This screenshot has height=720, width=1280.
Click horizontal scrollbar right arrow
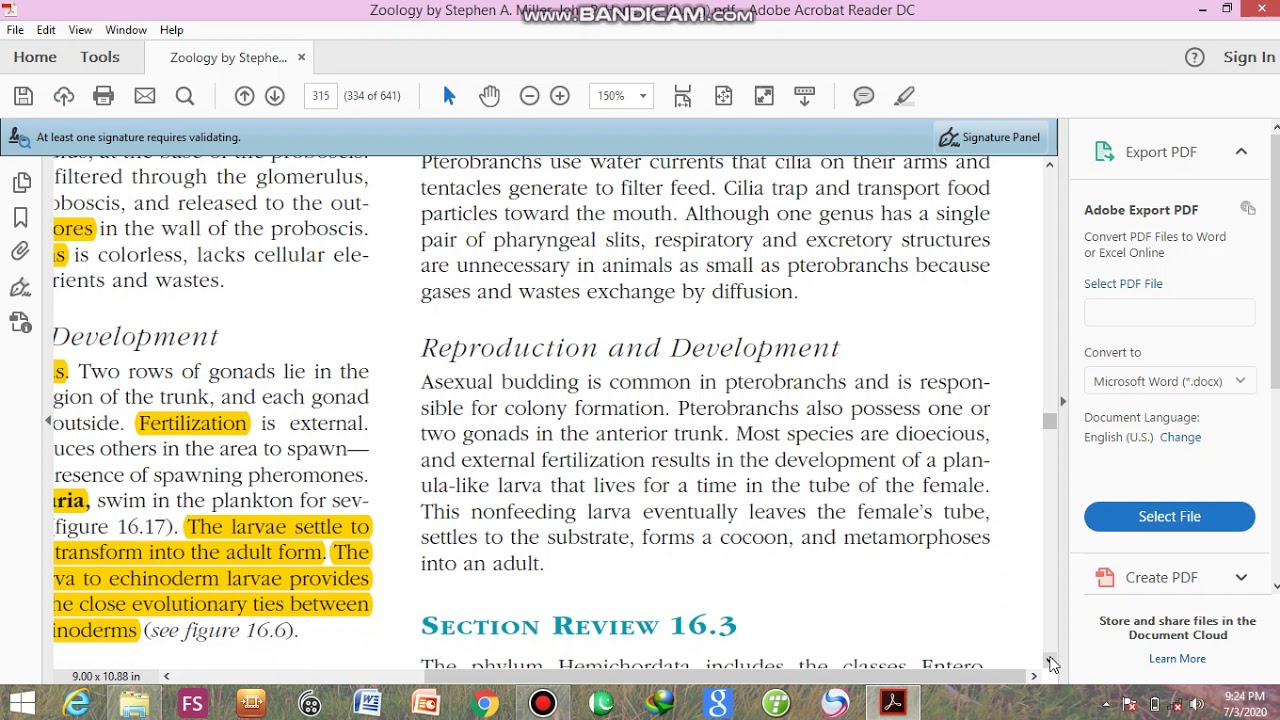coord(1034,676)
